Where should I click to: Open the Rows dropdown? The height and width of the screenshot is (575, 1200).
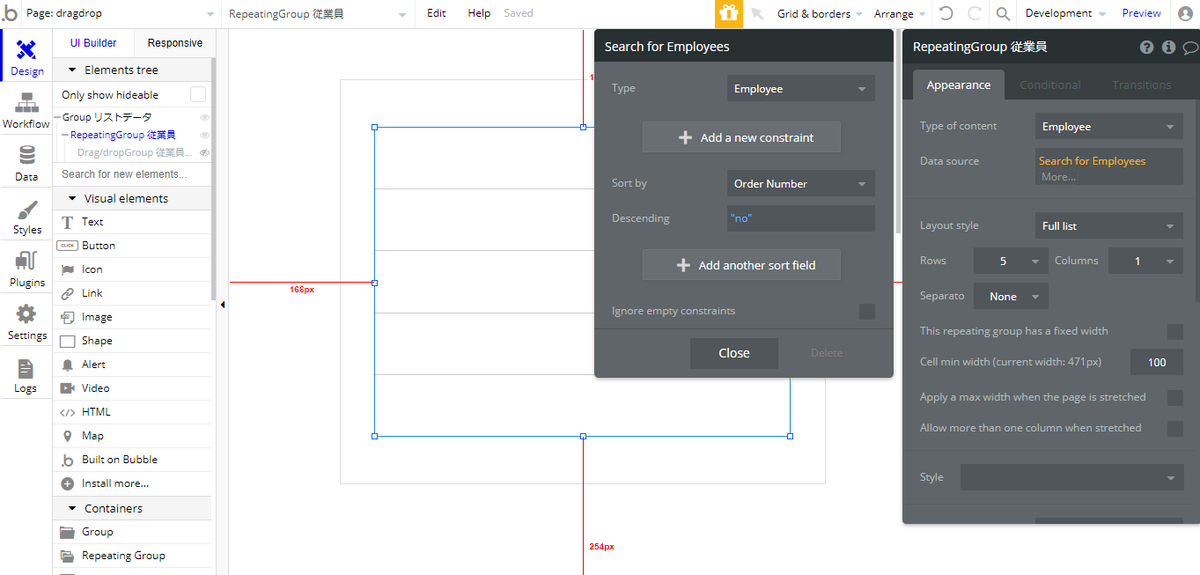(x=1011, y=261)
